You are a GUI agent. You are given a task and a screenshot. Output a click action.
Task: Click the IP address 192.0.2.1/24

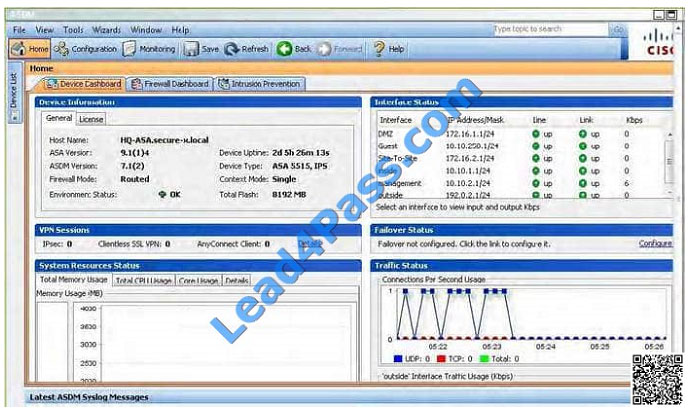tap(468, 195)
